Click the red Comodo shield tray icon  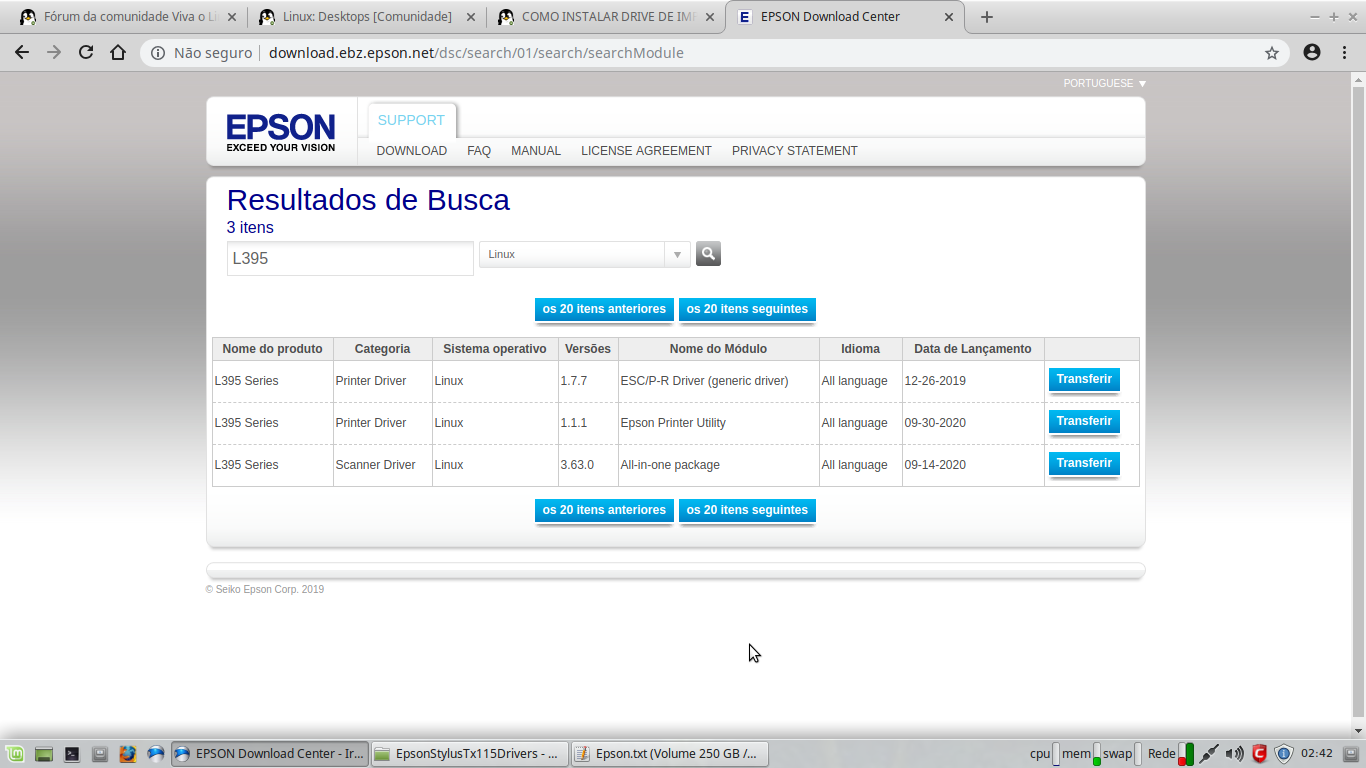(x=1260, y=754)
